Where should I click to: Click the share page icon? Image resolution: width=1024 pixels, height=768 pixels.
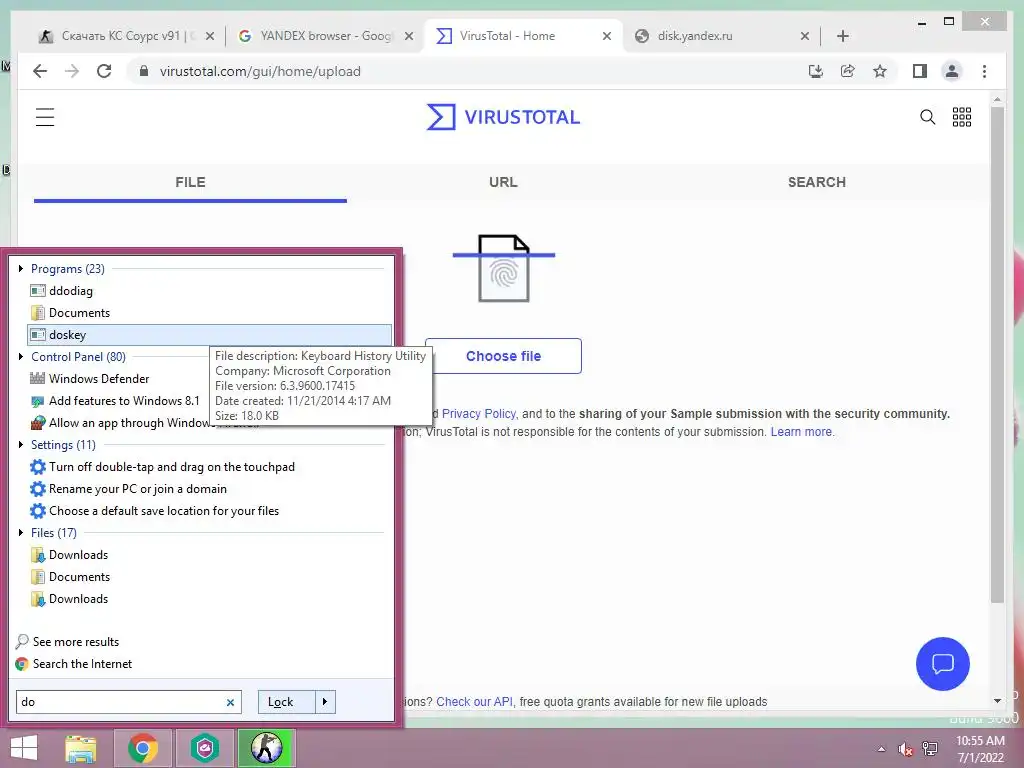(848, 71)
